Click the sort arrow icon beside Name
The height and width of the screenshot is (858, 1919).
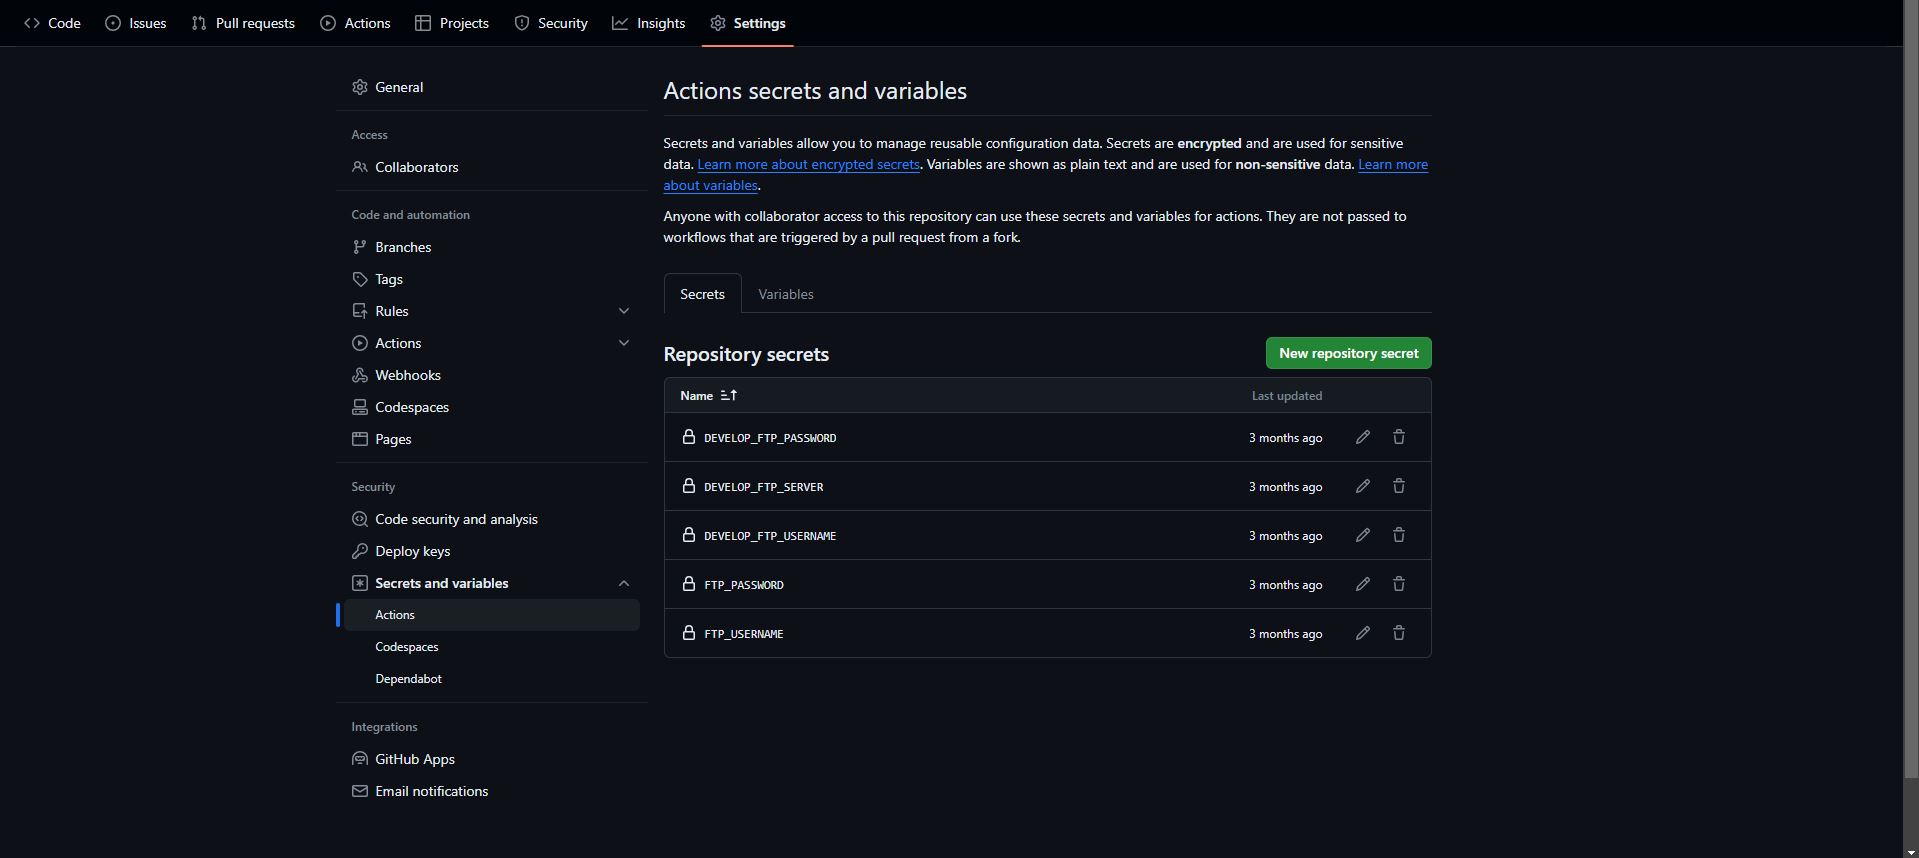click(x=728, y=395)
